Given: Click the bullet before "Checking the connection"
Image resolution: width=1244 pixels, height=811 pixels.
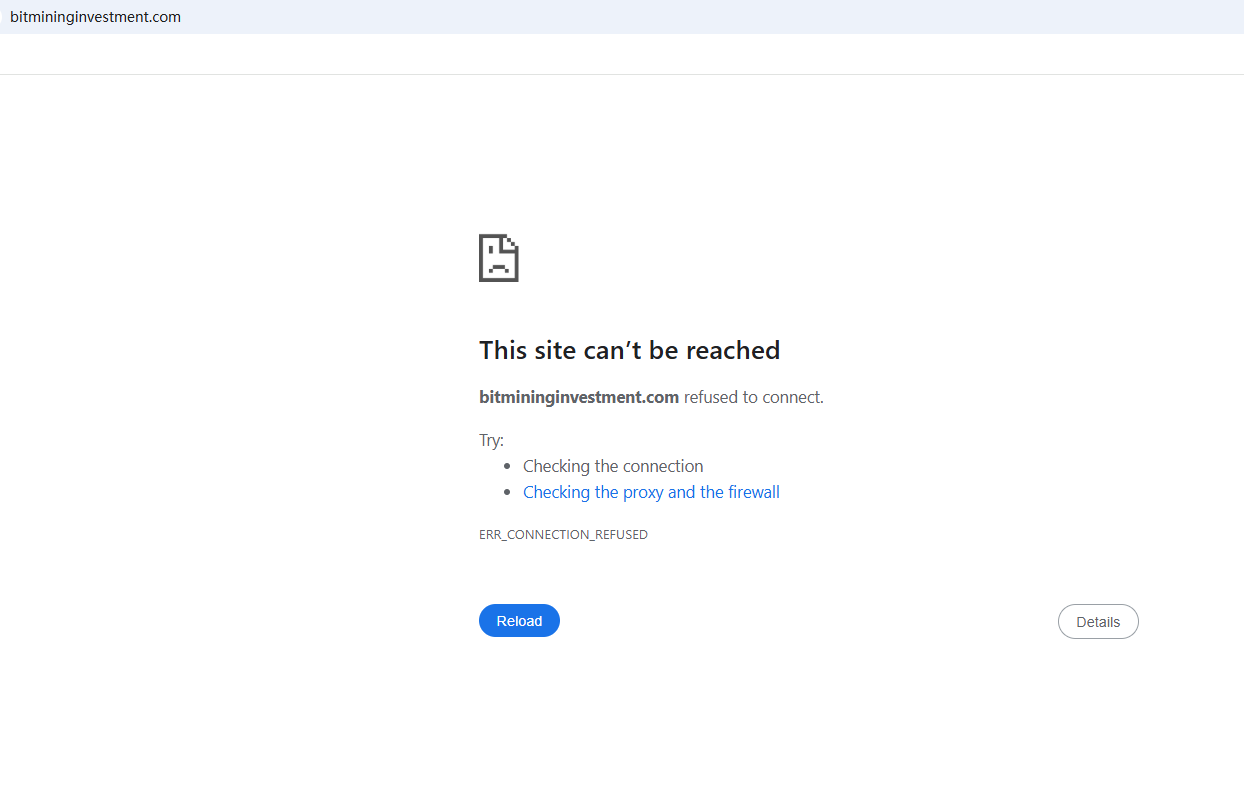Looking at the screenshot, I should tap(508, 466).
